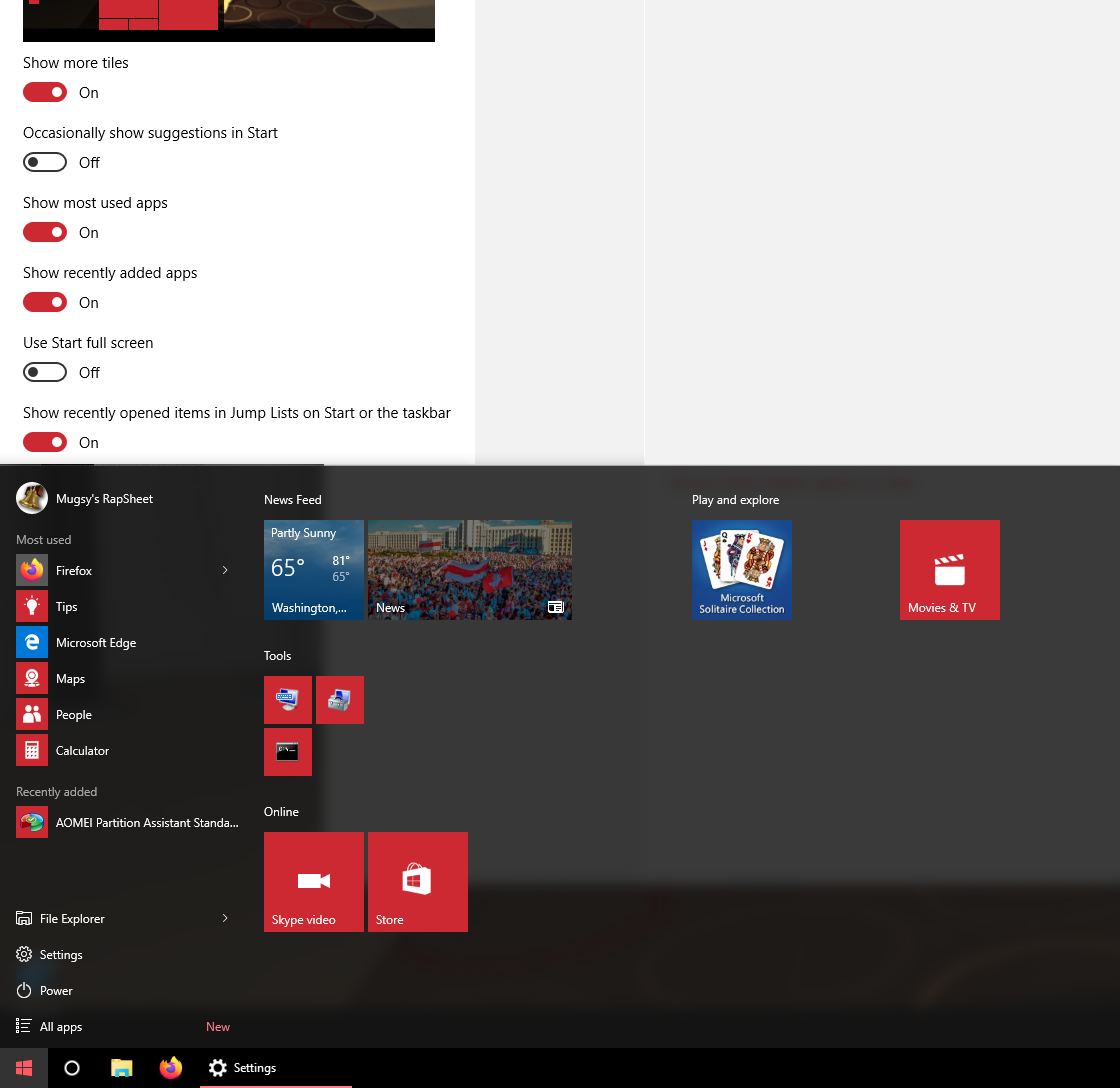
Task: Launch Microsoft Solitaire Collection tile
Action: point(741,570)
